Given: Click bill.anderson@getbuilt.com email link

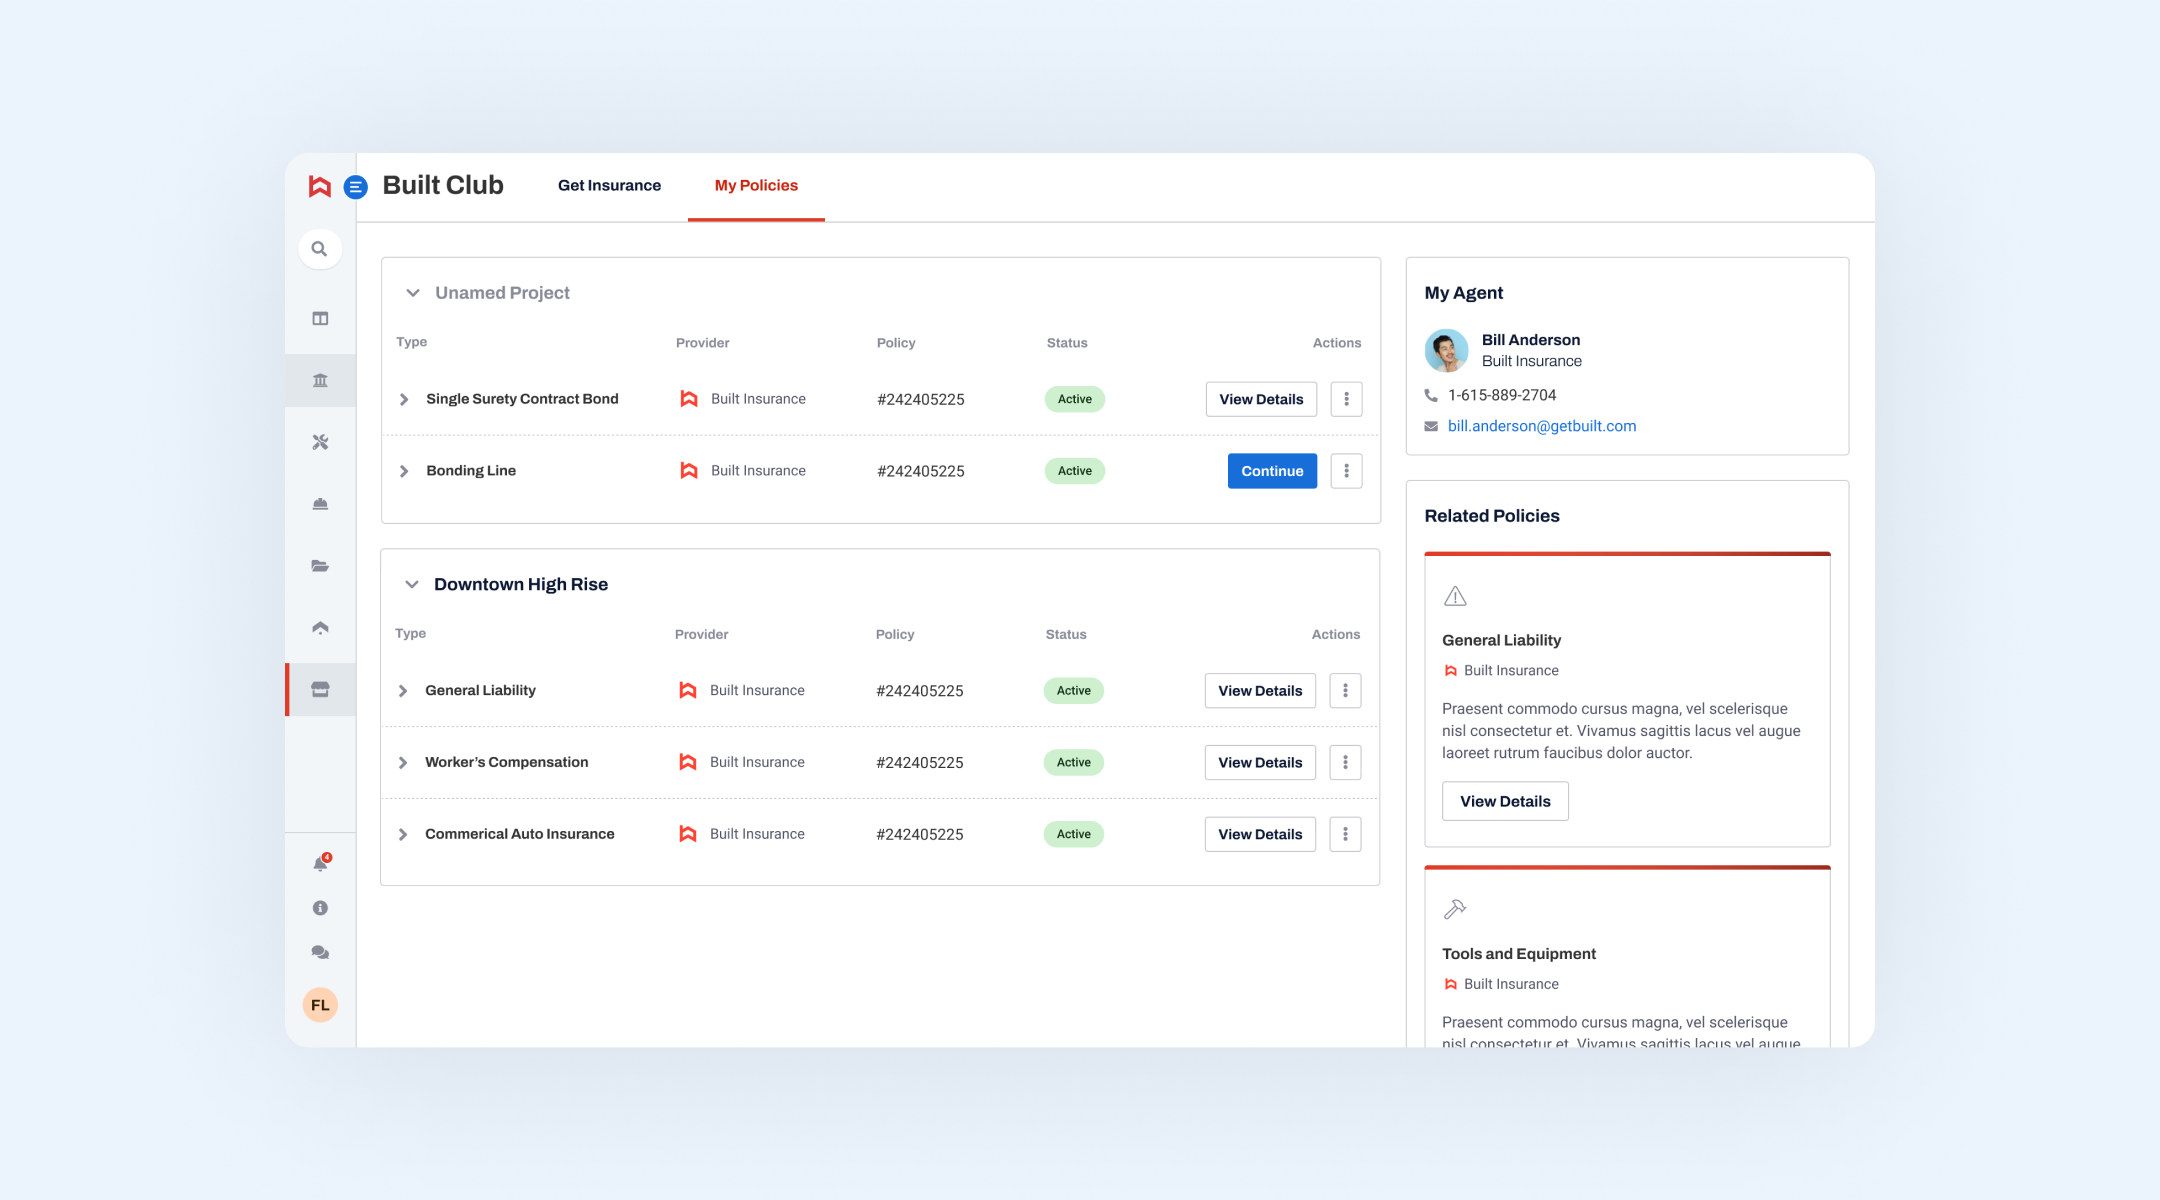Looking at the screenshot, I should pyautogui.click(x=1541, y=426).
